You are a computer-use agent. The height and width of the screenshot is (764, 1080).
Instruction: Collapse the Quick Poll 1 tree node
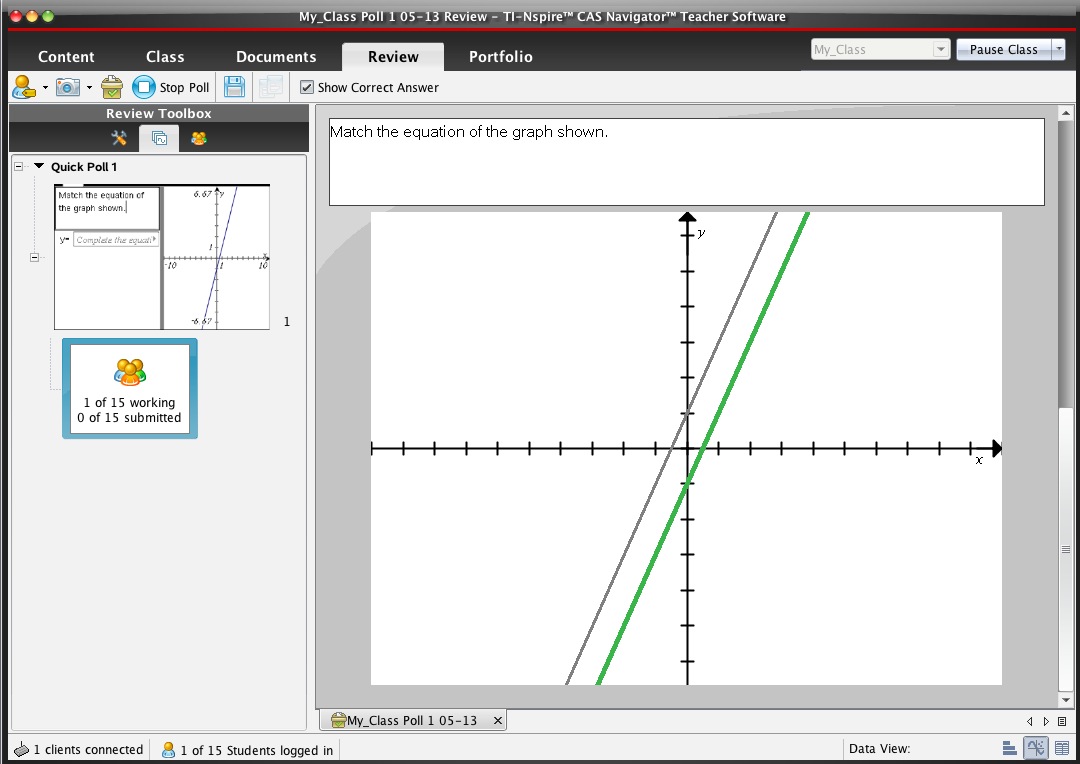(x=19, y=167)
